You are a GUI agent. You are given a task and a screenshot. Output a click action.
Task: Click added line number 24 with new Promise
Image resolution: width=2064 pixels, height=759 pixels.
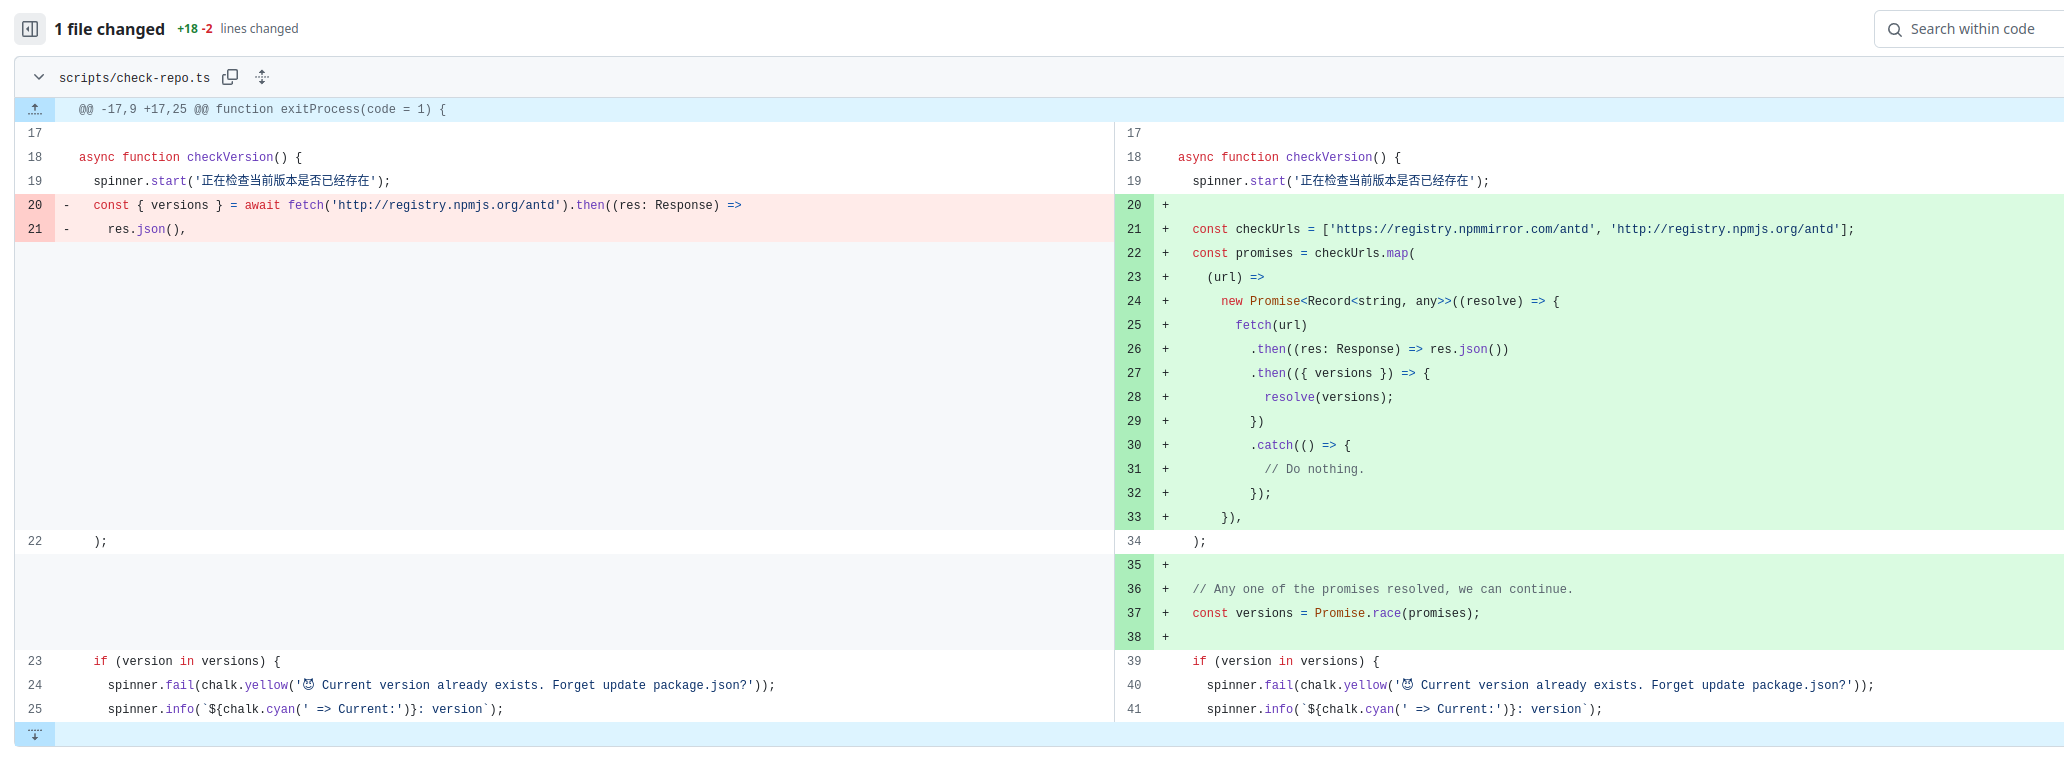point(1134,301)
